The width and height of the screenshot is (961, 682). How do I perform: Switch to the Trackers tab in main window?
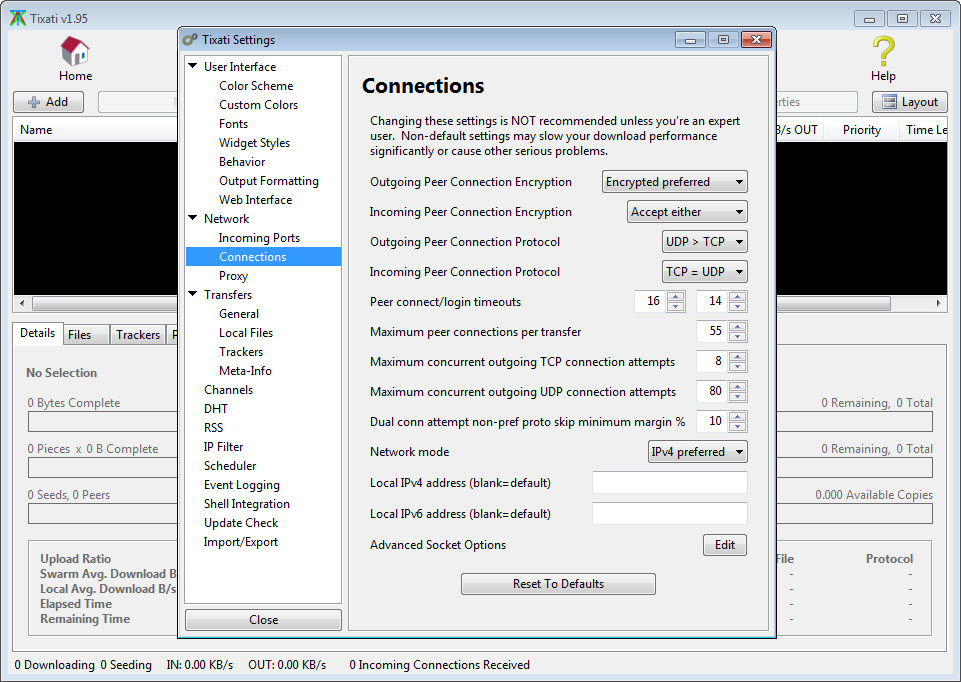point(138,335)
